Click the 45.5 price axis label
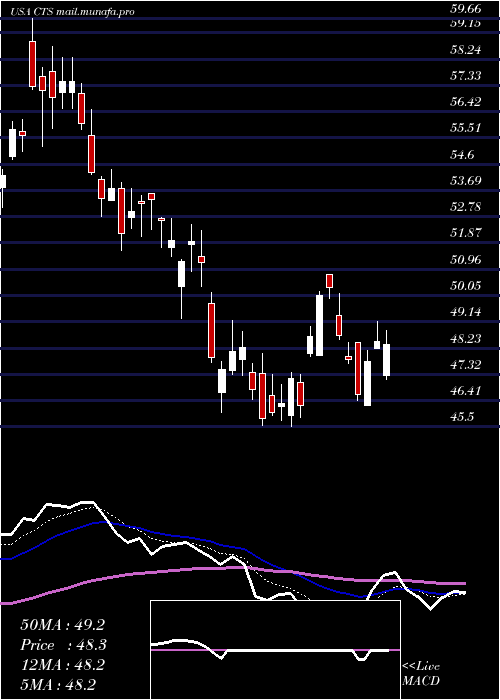Image resolution: width=500 pixels, height=700 pixels. click(x=462, y=417)
